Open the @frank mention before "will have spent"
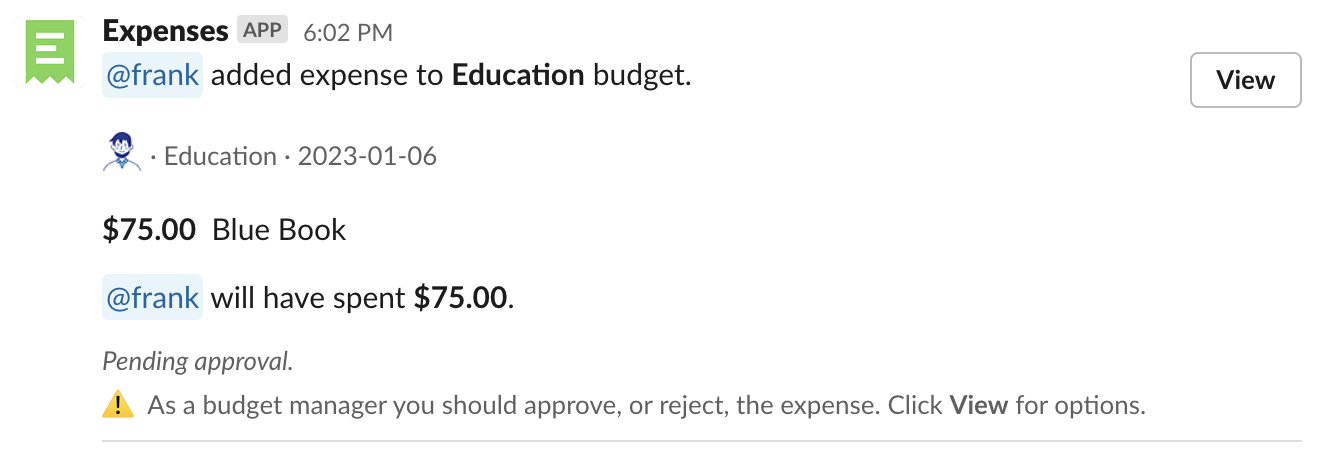 [152, 297]
